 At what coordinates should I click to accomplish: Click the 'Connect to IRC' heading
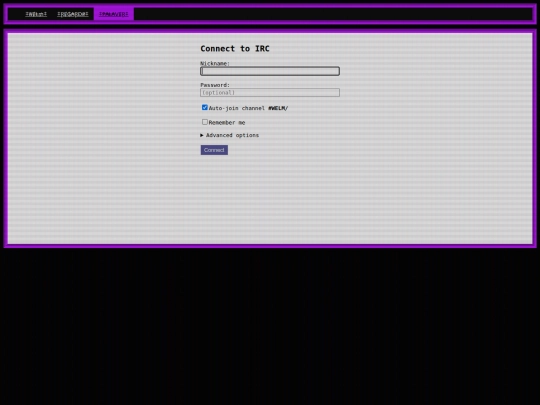tap(235, 49)
